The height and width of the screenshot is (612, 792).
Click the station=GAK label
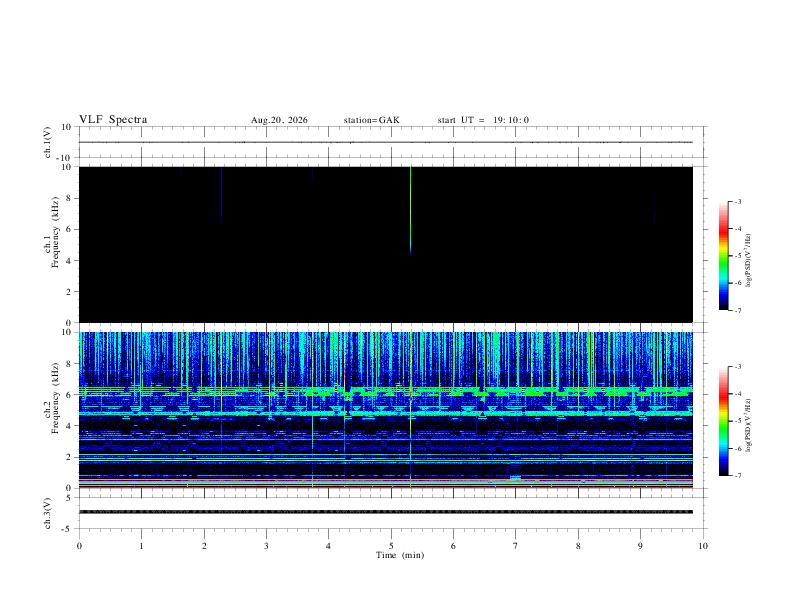click(x=371, y=120)
